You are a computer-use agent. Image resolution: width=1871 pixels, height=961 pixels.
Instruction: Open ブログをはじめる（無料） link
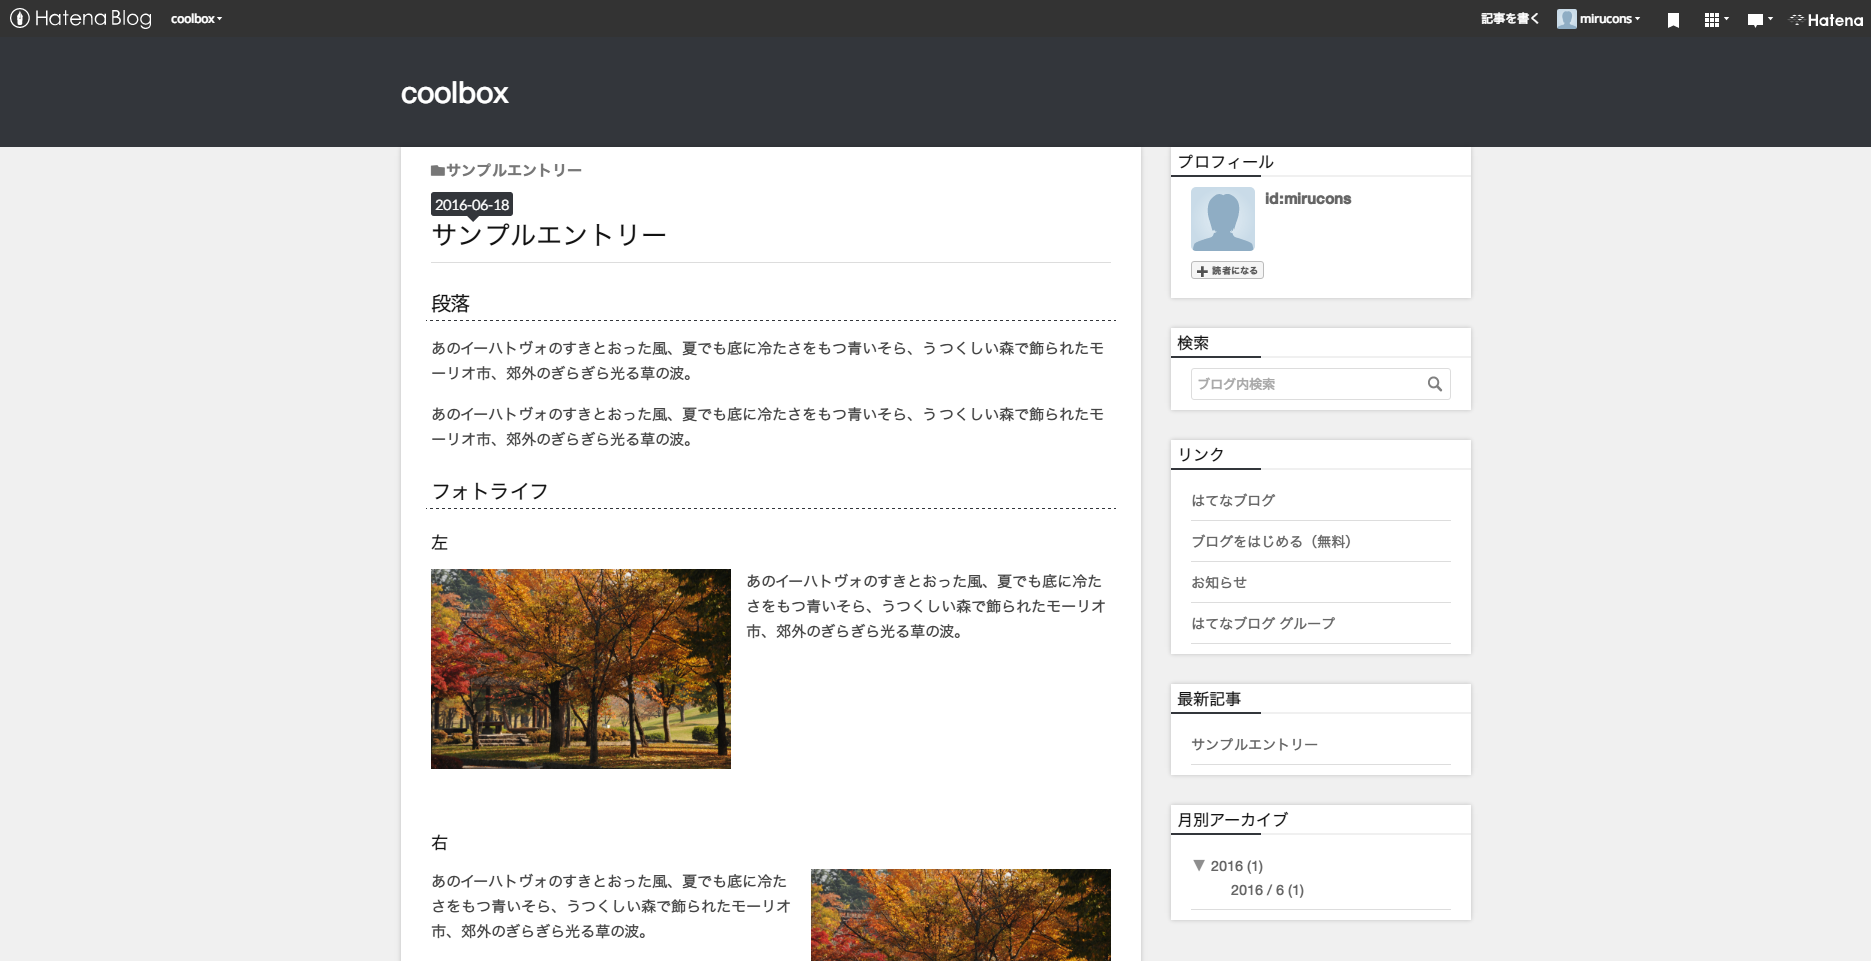coord(1271,541)
